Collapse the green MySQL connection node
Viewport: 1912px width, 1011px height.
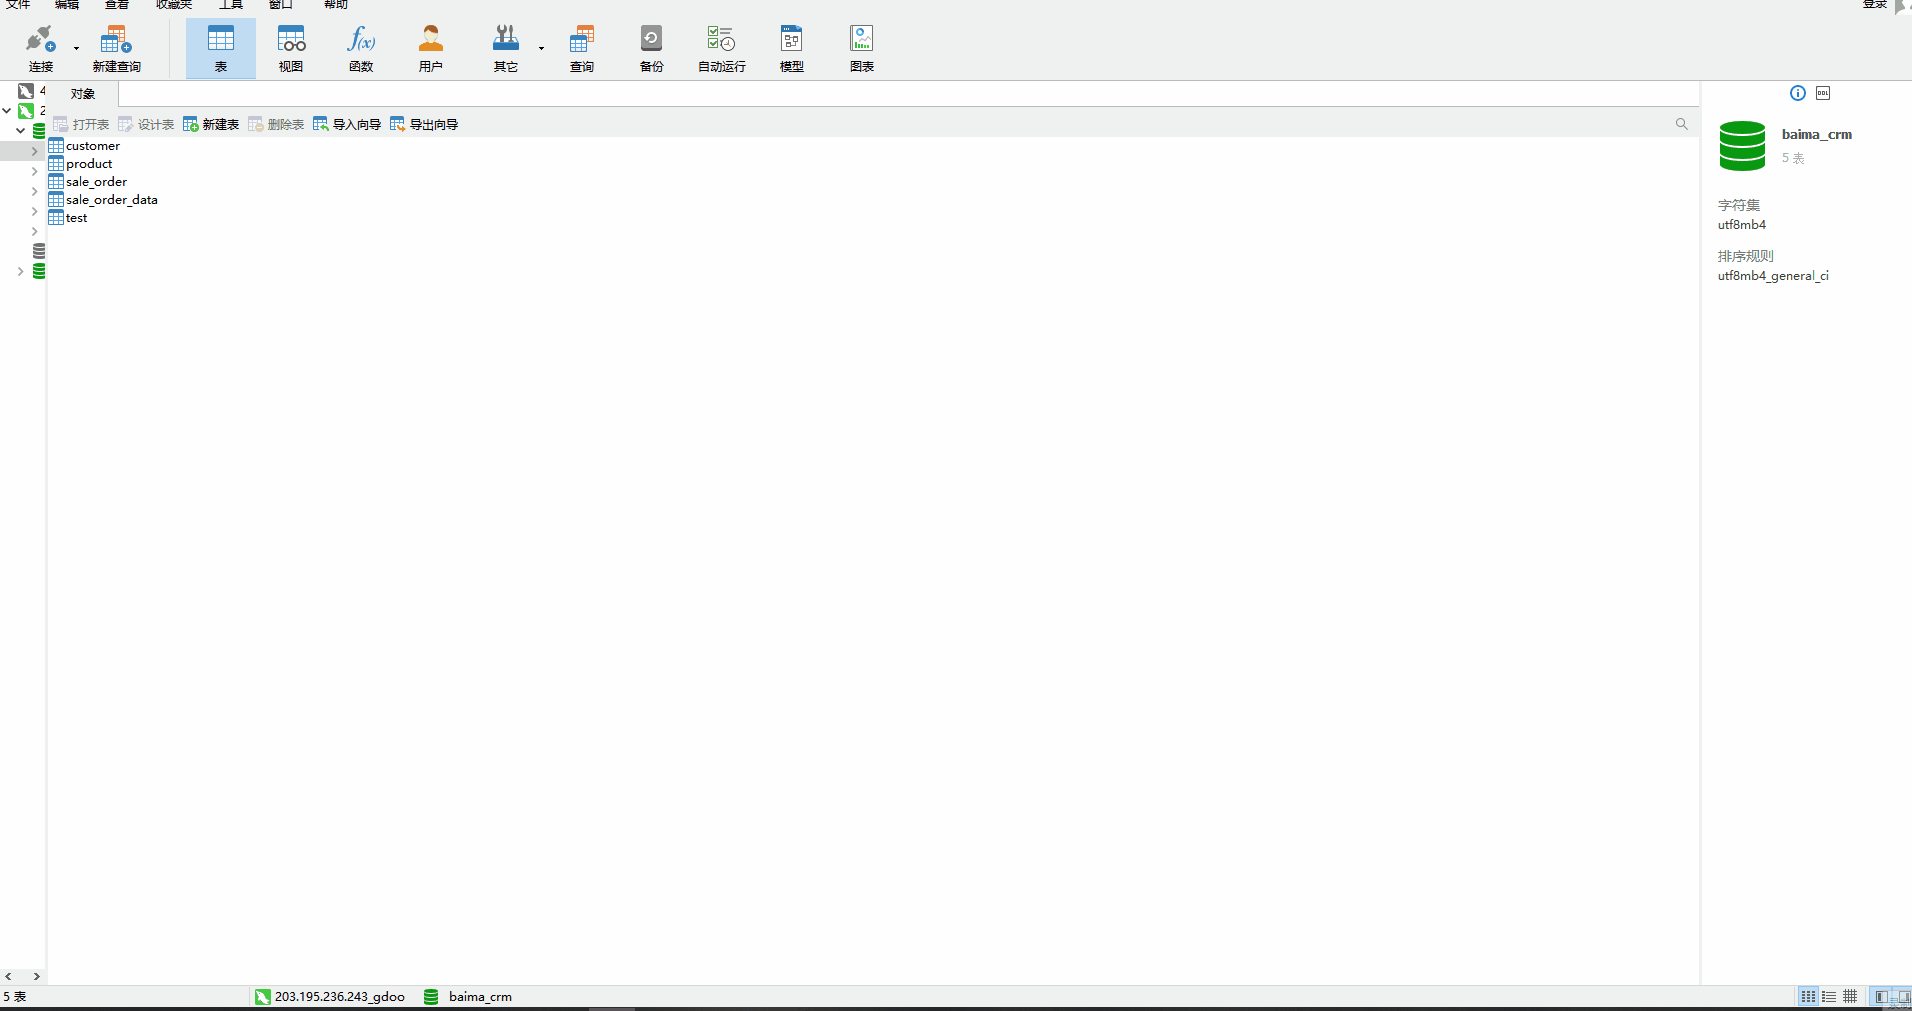(x=7, y=111)
